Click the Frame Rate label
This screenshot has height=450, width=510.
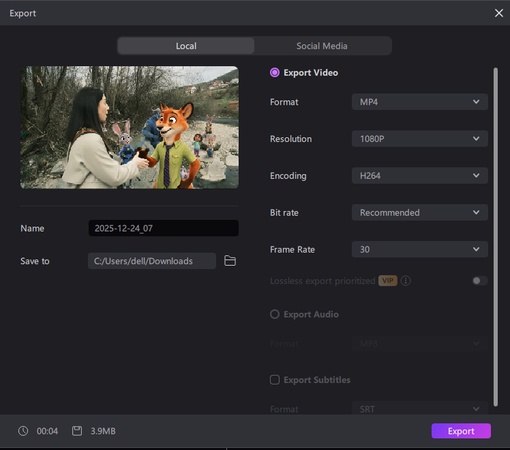[292, 249]
